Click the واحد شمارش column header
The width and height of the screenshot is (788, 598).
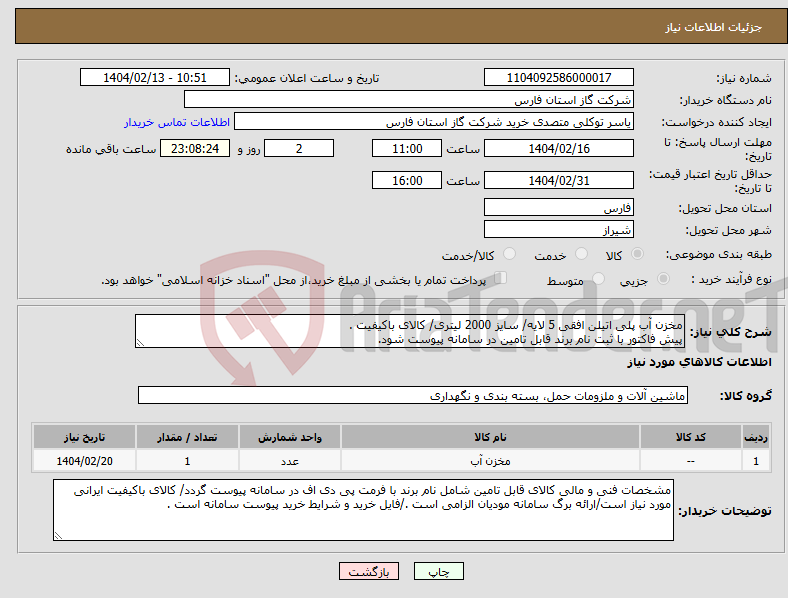click(290, 437)
